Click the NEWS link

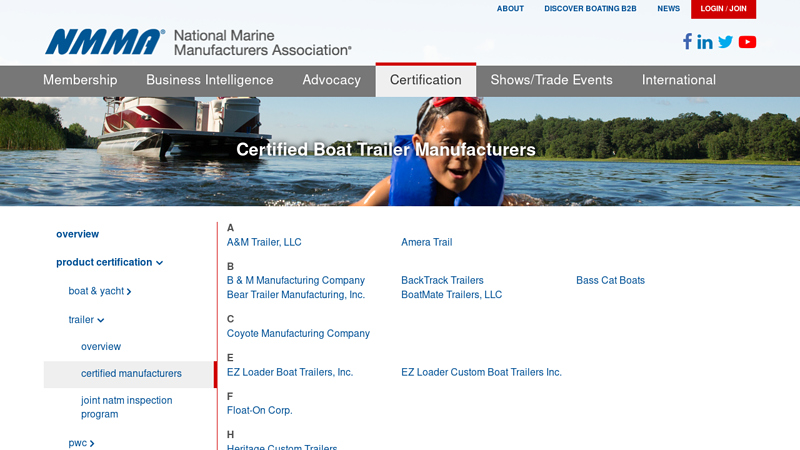tap(668, 9)
